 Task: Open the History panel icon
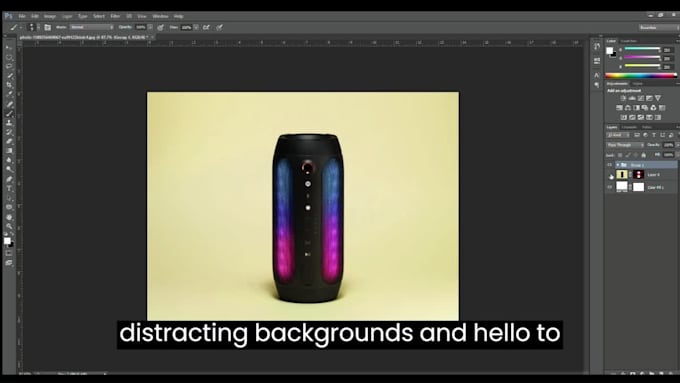[597, 47]
